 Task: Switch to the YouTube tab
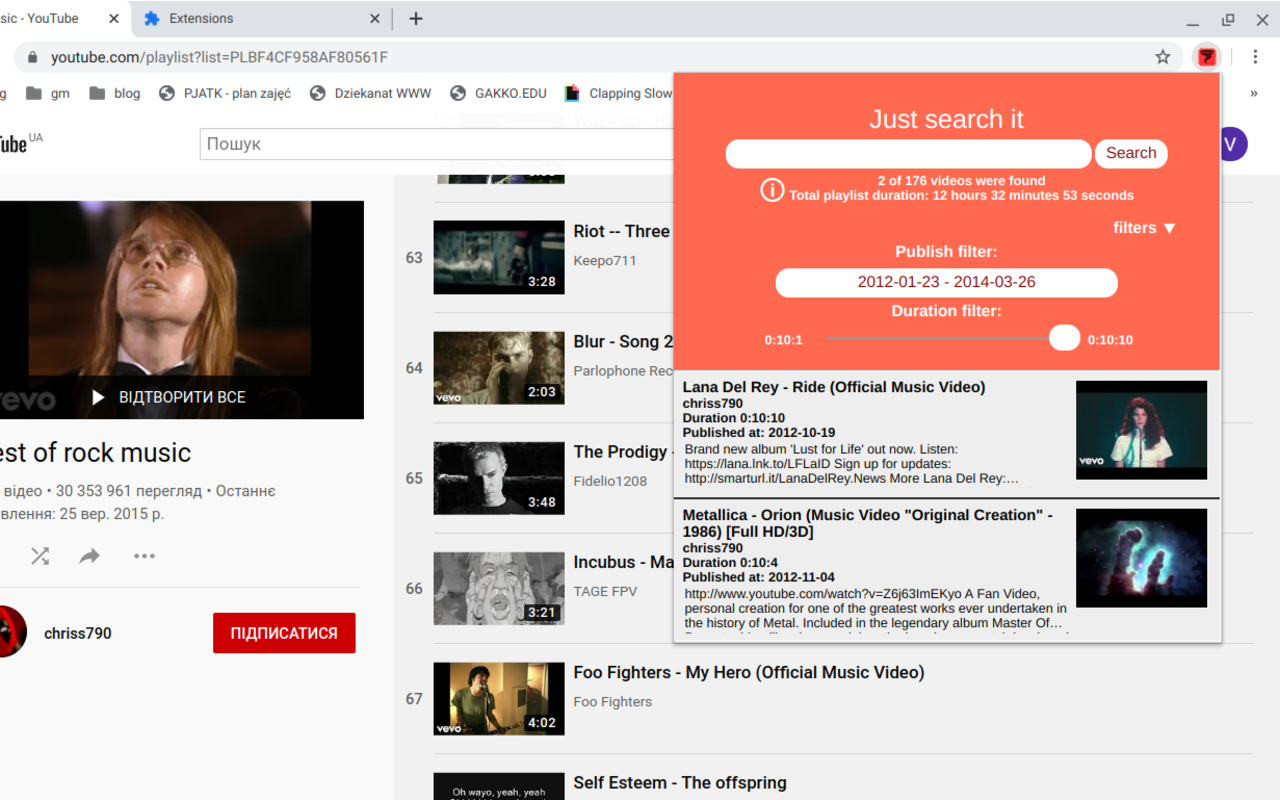coord(60,18)
